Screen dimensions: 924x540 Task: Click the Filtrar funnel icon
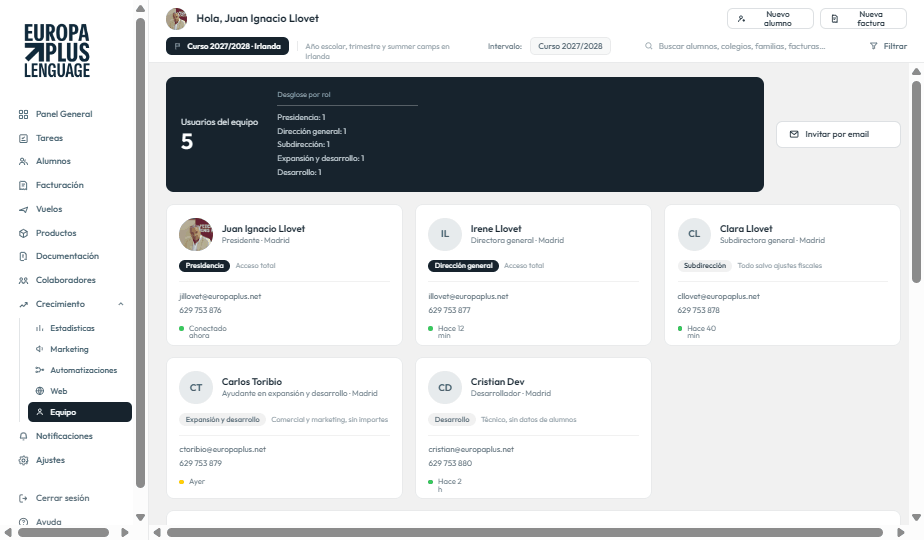(873, 46)
